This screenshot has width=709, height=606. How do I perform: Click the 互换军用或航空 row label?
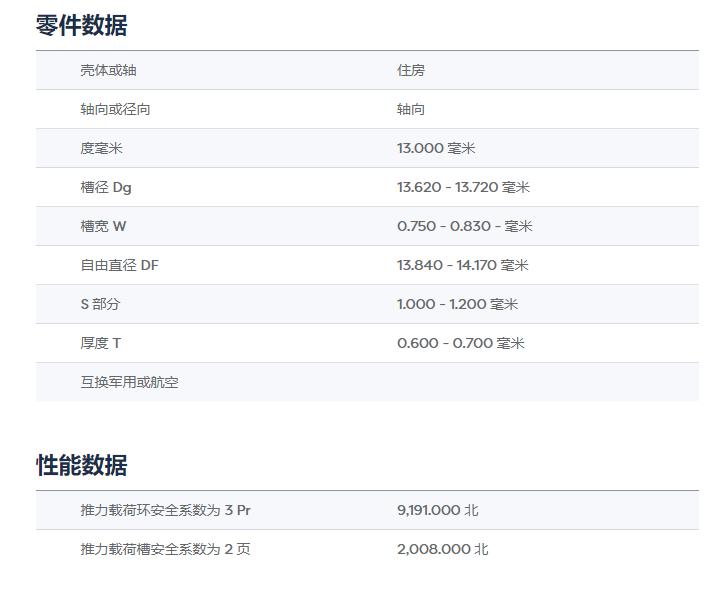pyautogui.click(x=129, y=382)
